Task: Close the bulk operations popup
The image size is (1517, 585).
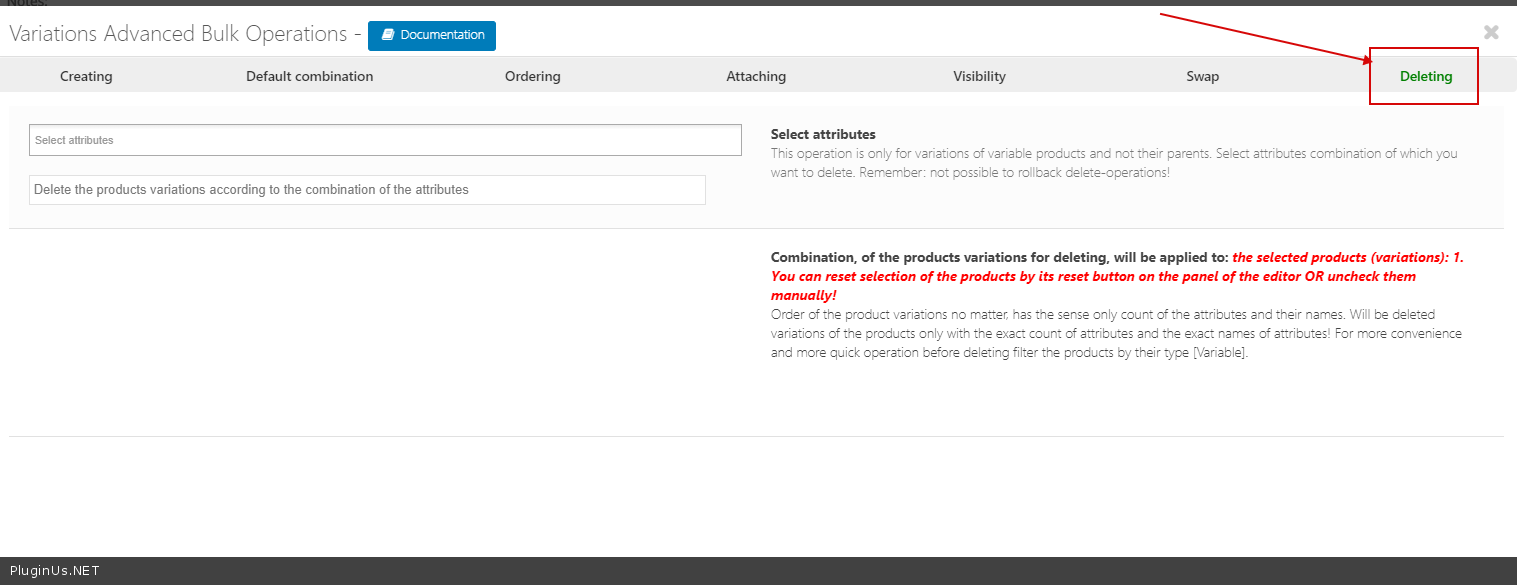Action: pos(1491,33)
